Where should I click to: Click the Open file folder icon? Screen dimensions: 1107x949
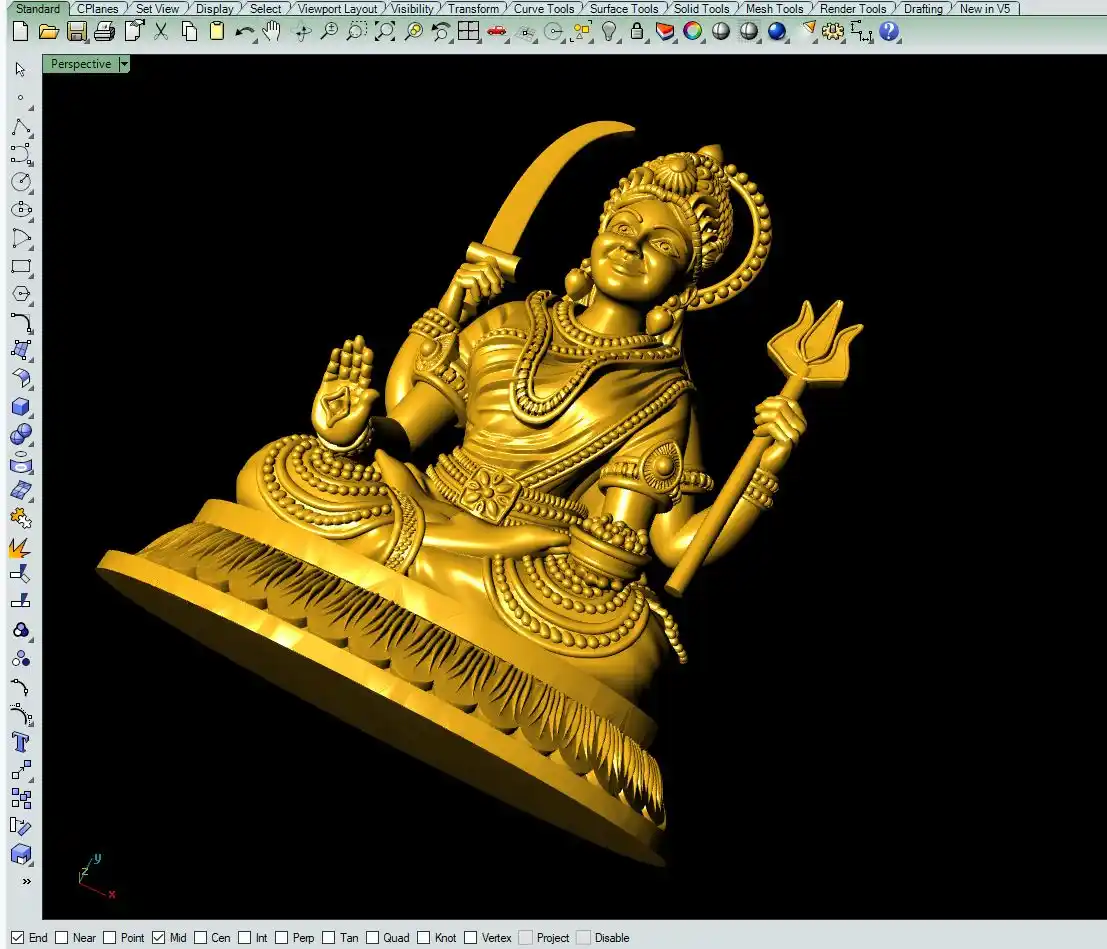coord(47,31)
